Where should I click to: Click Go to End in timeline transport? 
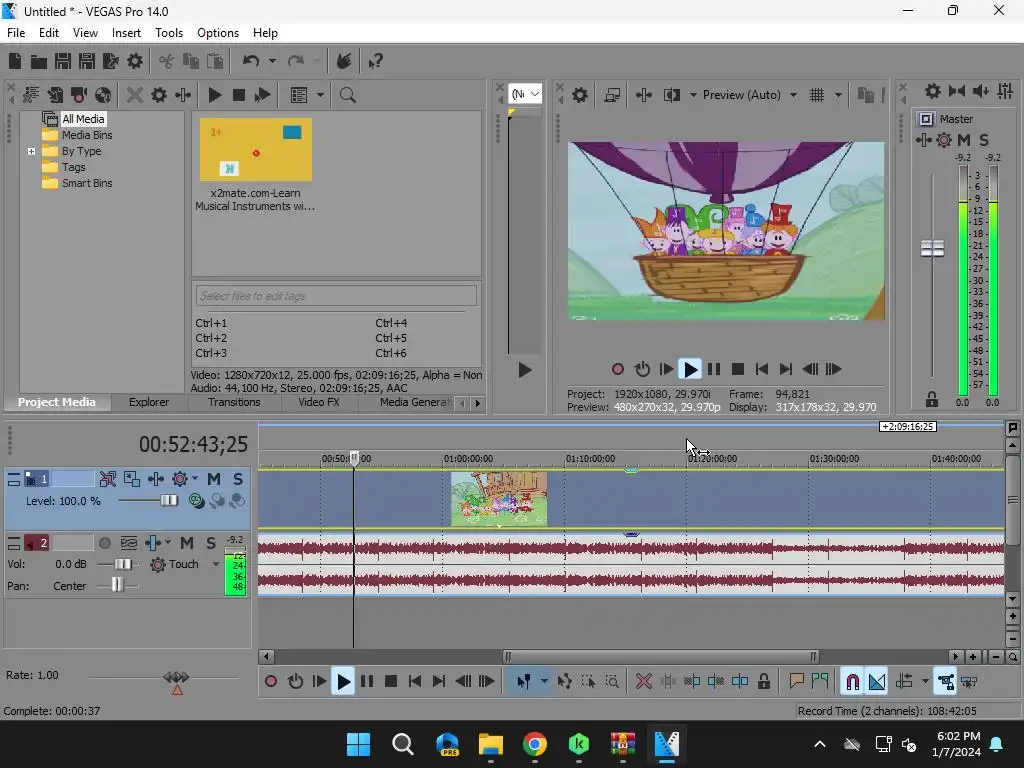[x=439, y=682]
